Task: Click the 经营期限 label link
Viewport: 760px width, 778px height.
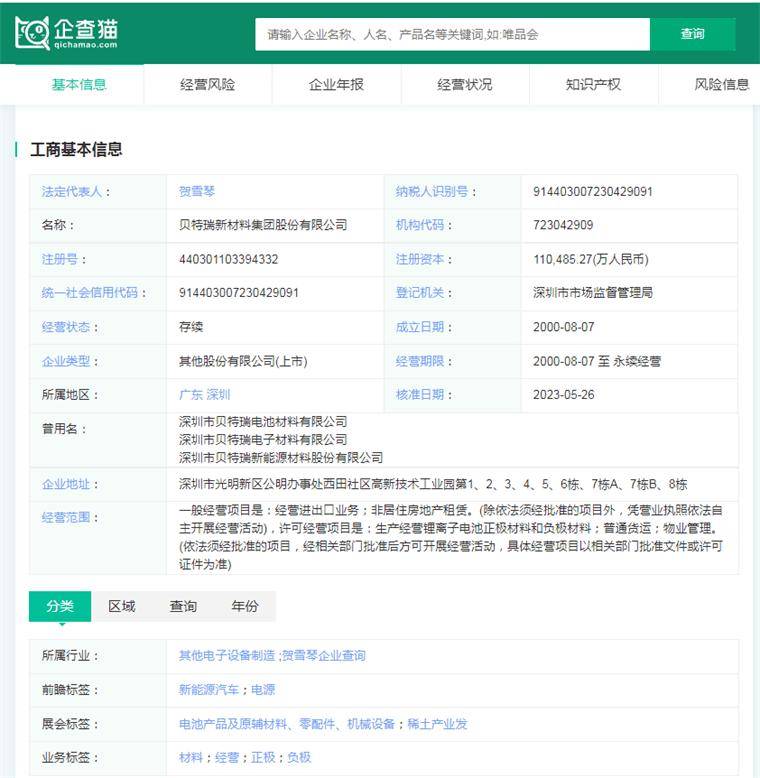Action: coord(420,361)
